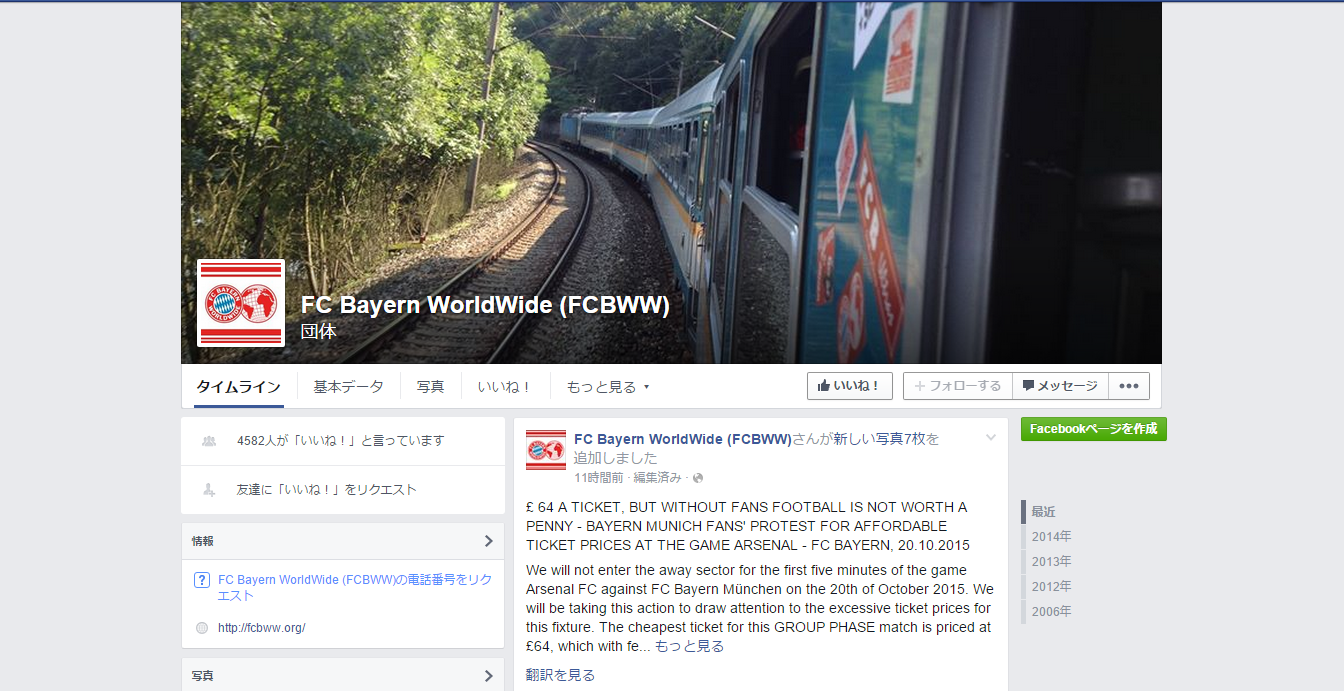Click the three-dots more options button
This screenshot has width=1344, height=691.
pos(1129,386)
